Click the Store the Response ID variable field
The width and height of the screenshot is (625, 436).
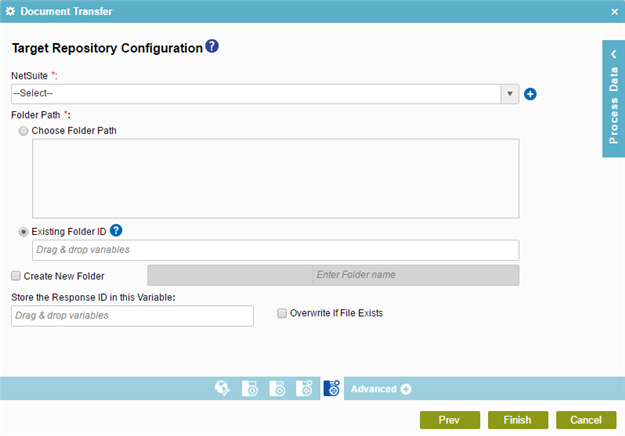tap(132, 316)
